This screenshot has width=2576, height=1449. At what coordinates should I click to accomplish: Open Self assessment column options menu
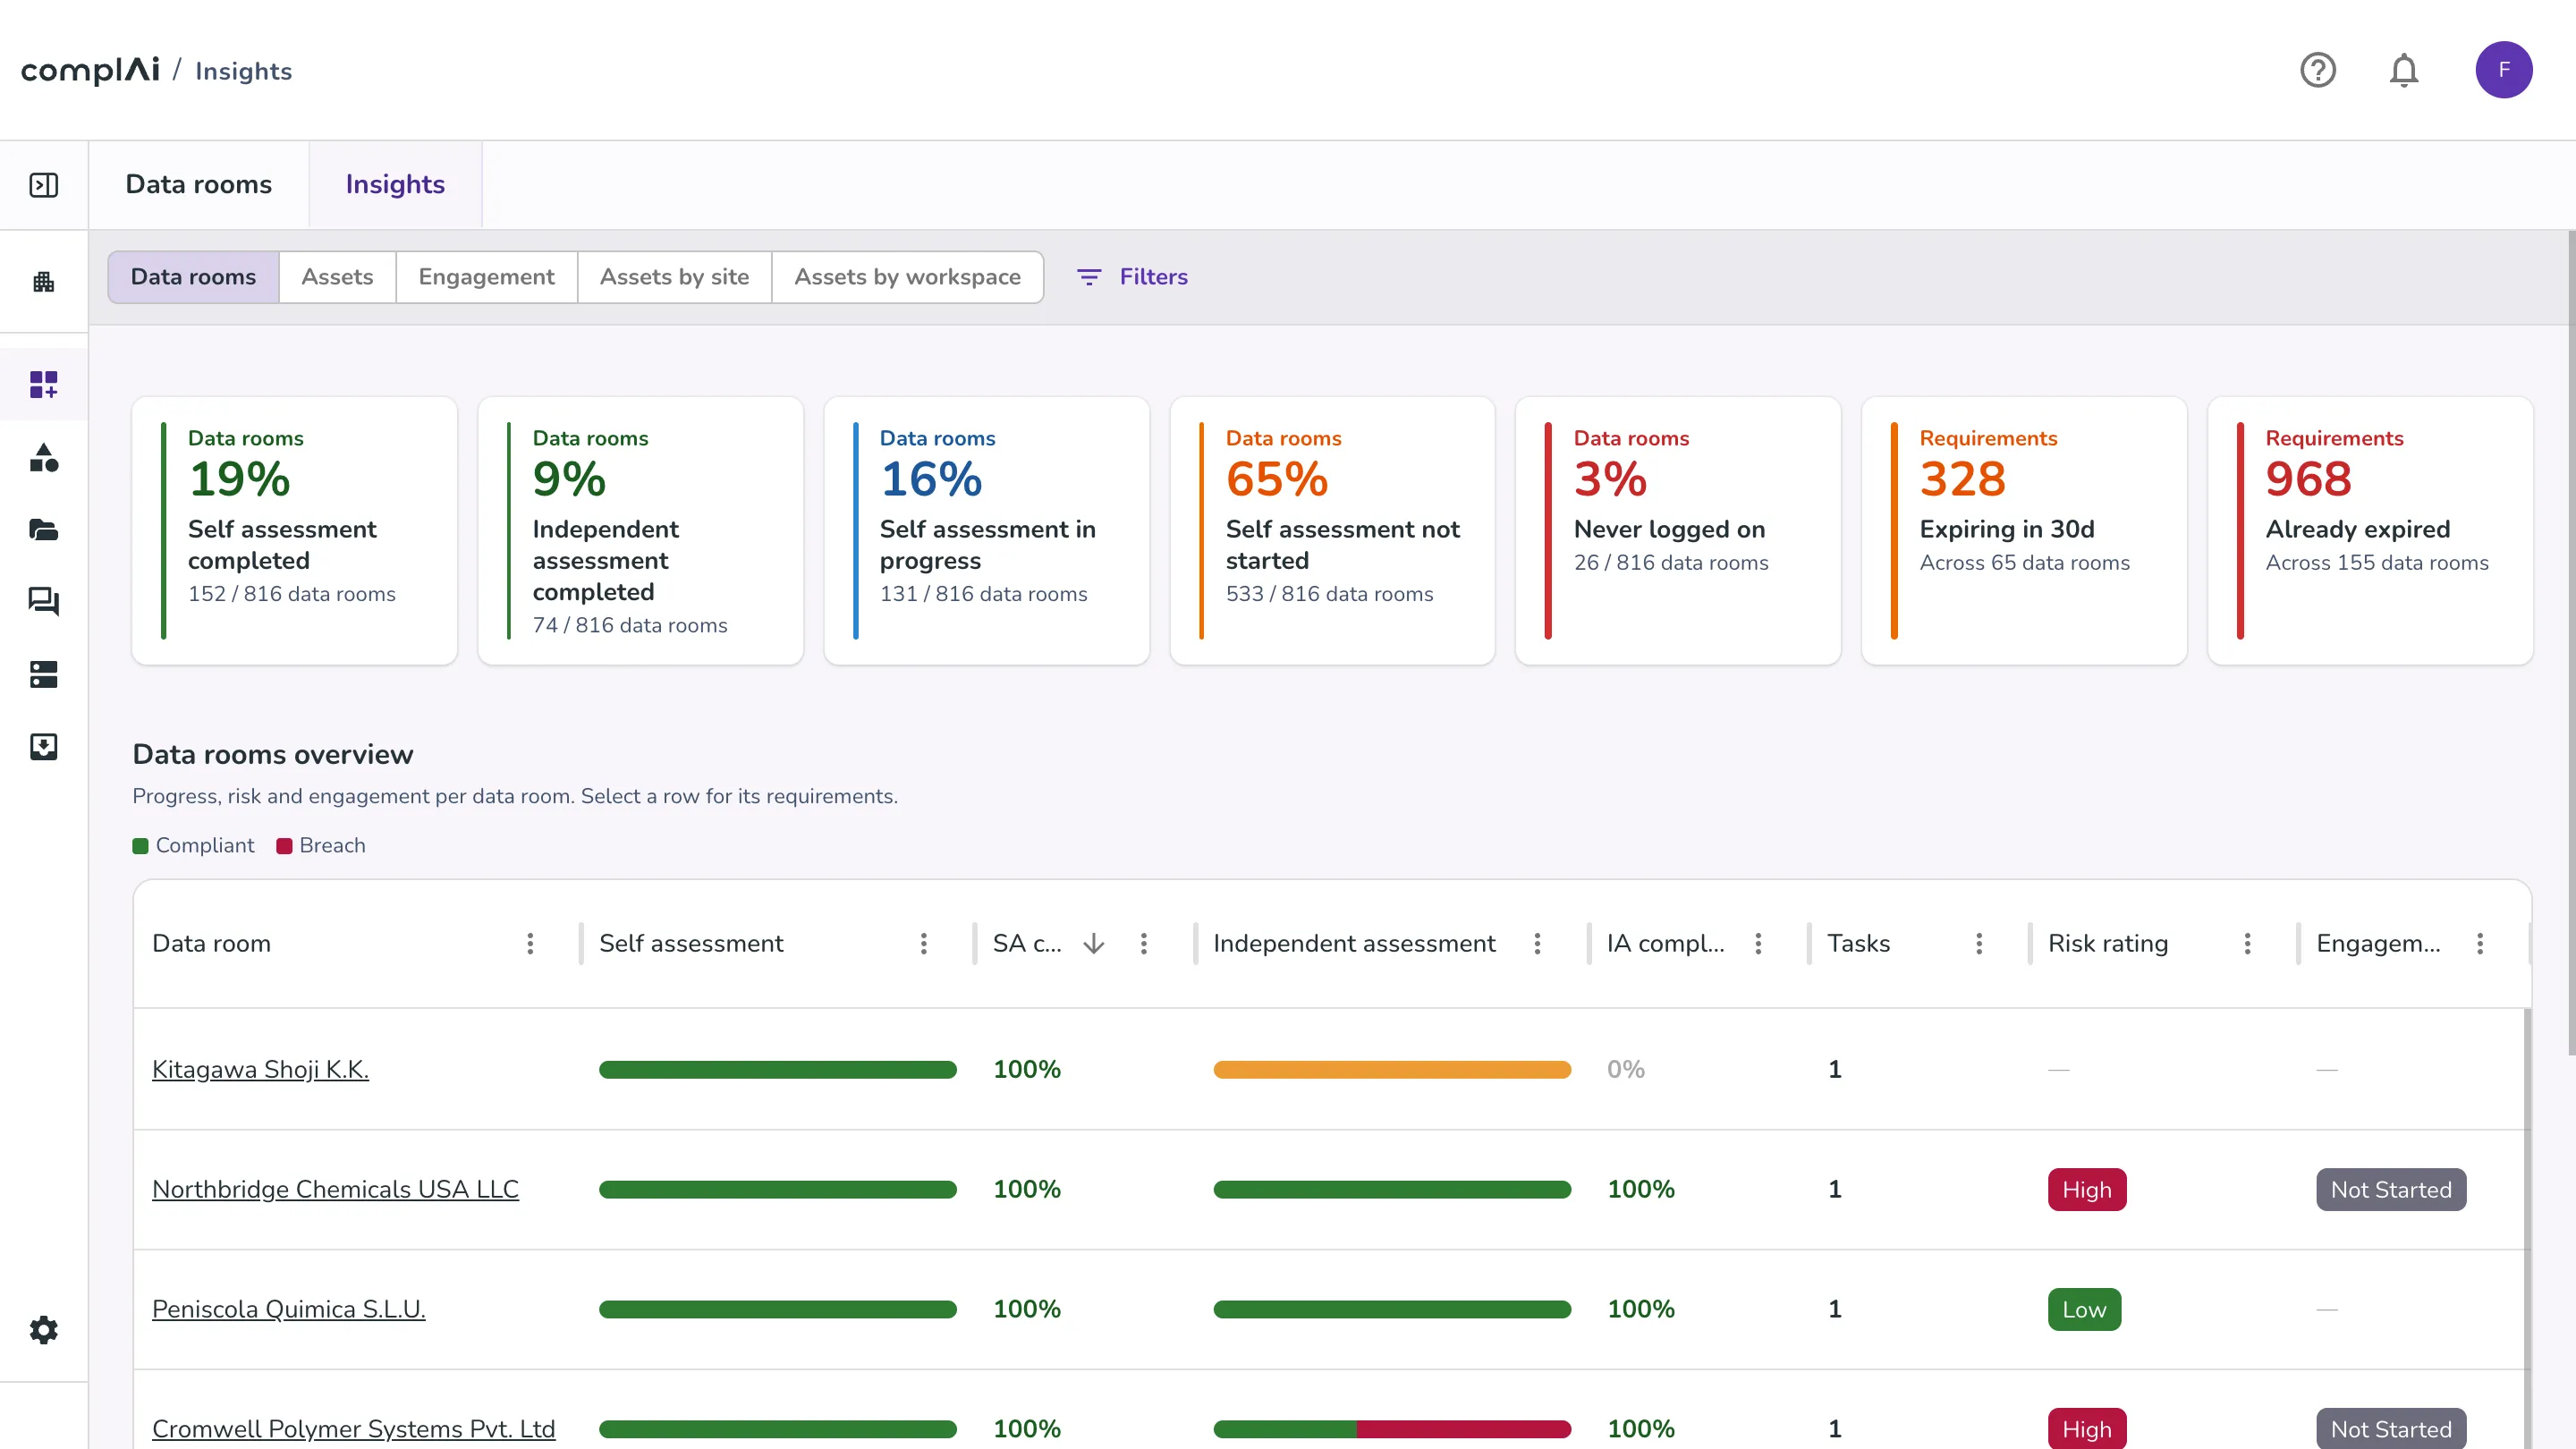(923, 943)
